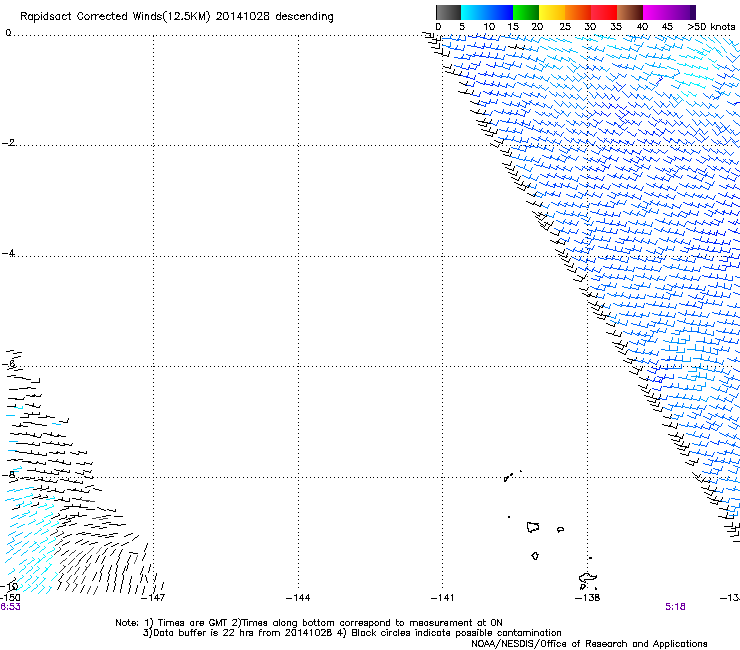Click the longitude label '-144'
The image size is (740, 650).
coord(298,598)
